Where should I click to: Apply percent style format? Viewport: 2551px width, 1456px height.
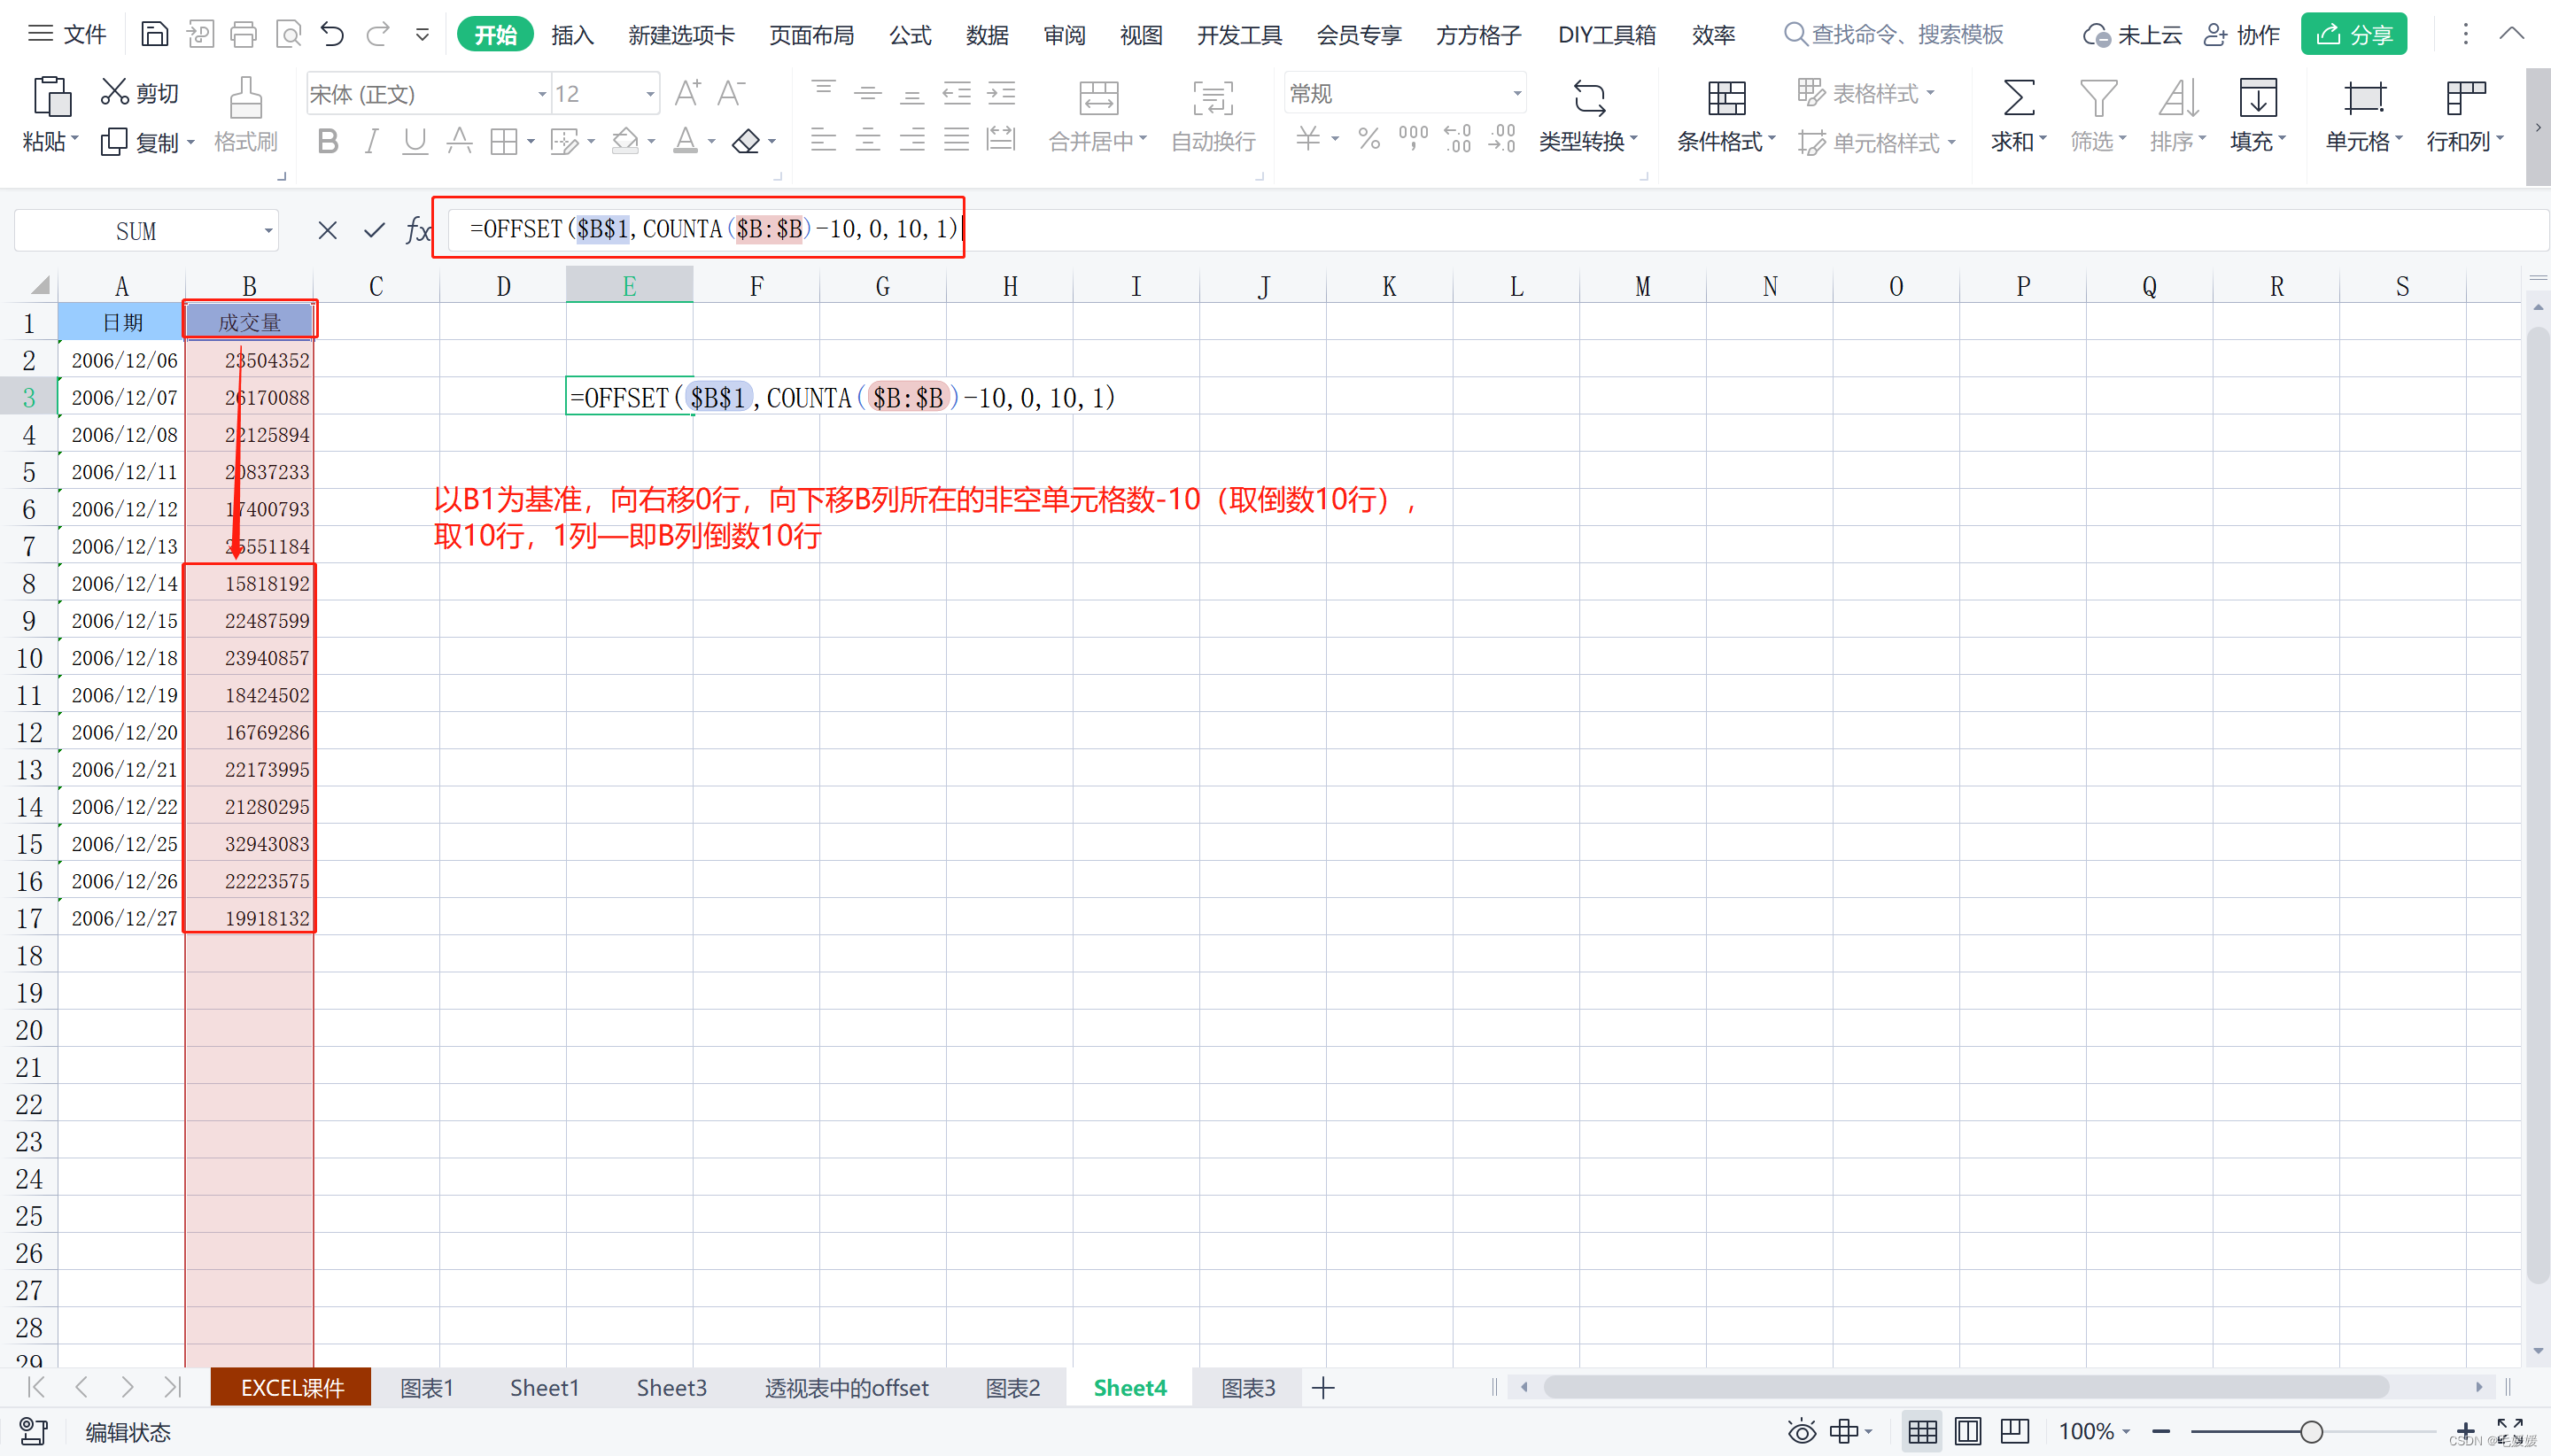1369,138
